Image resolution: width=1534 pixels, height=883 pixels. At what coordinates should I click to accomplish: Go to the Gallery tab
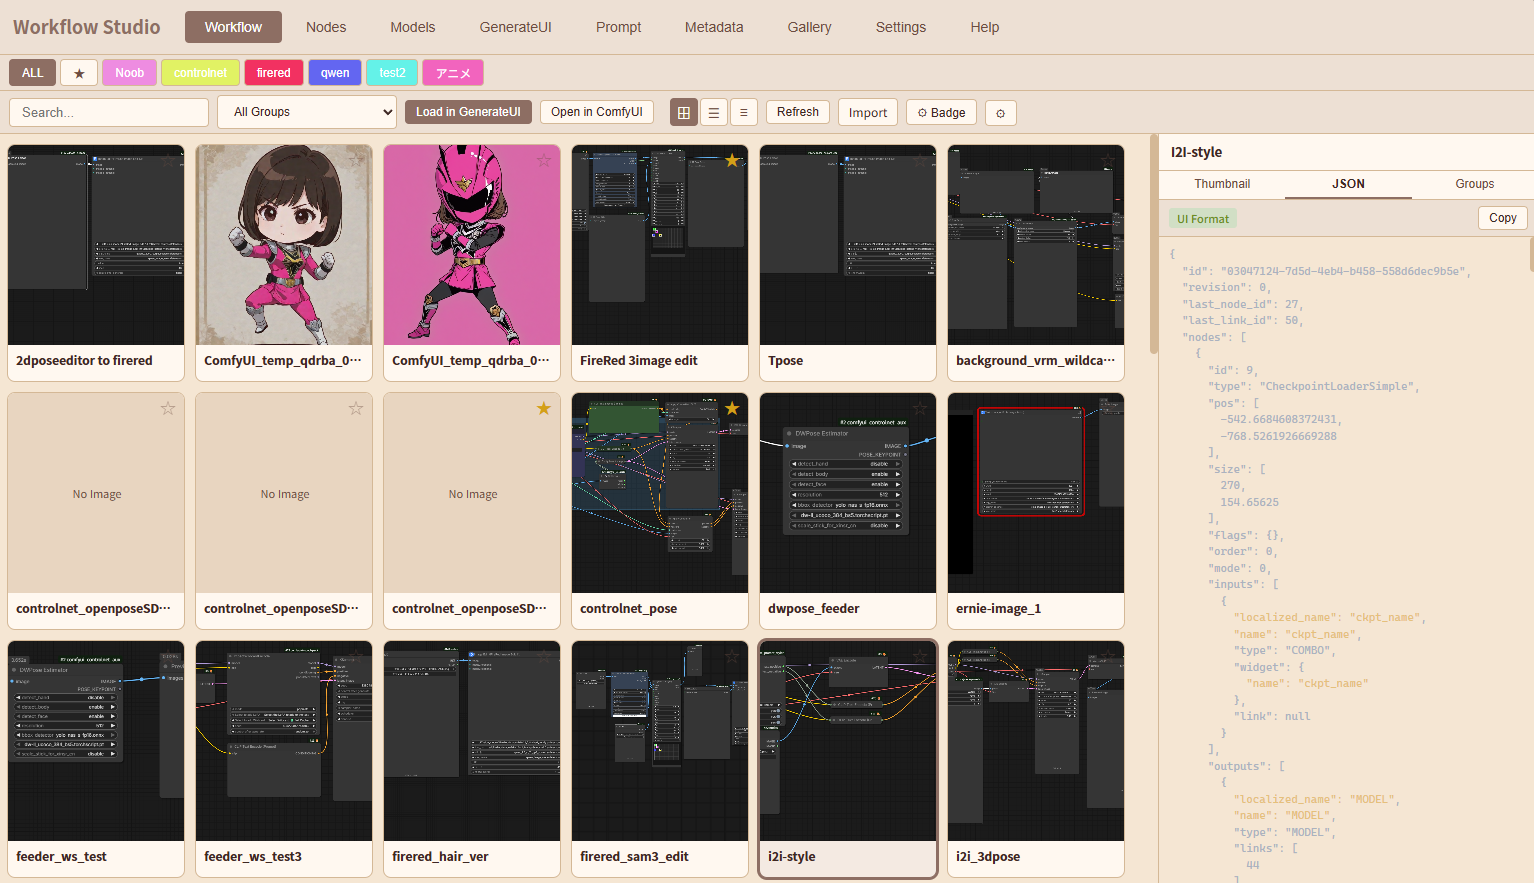pos(809,27)
